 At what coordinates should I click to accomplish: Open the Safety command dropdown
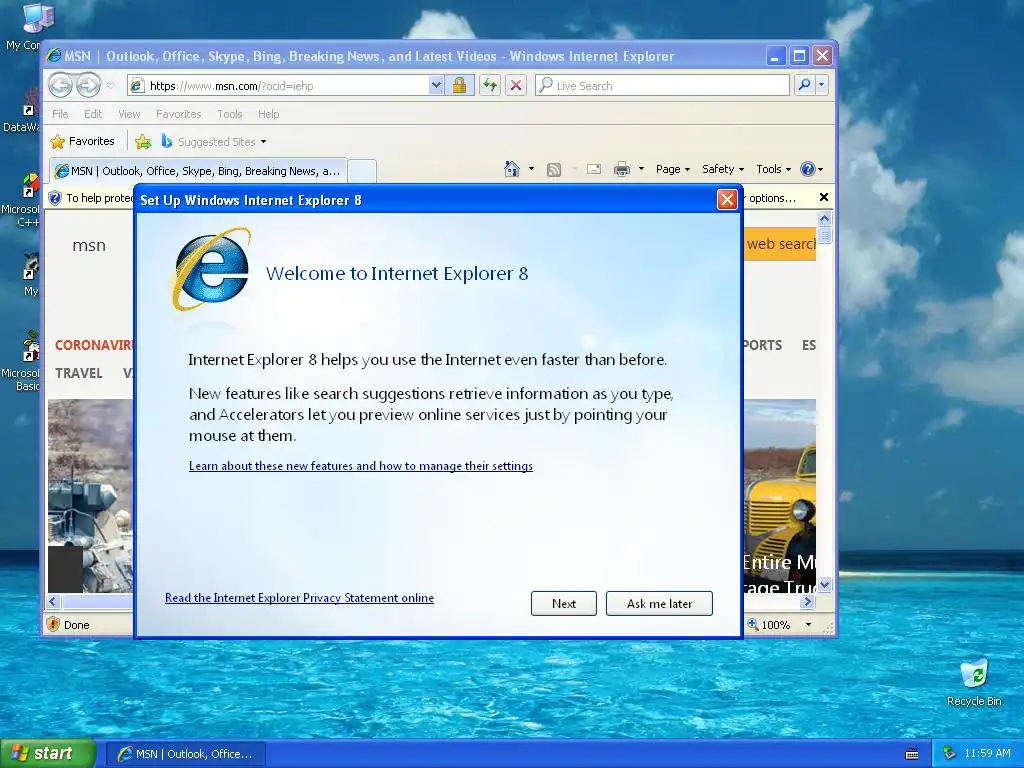[x=723, y=169]
